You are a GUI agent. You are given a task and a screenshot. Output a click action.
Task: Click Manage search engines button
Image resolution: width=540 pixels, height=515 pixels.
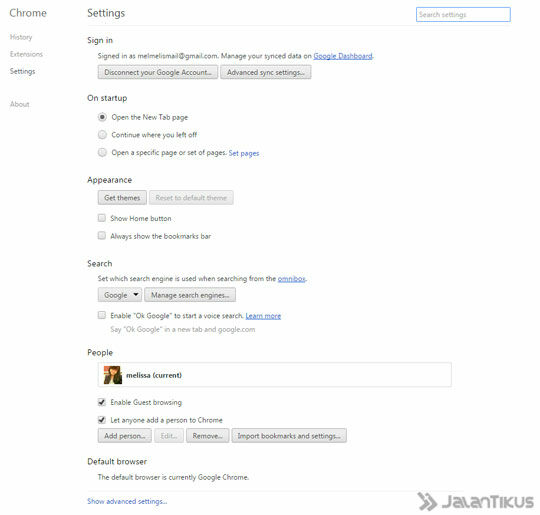pyautogui.click(x=190, y=295)
